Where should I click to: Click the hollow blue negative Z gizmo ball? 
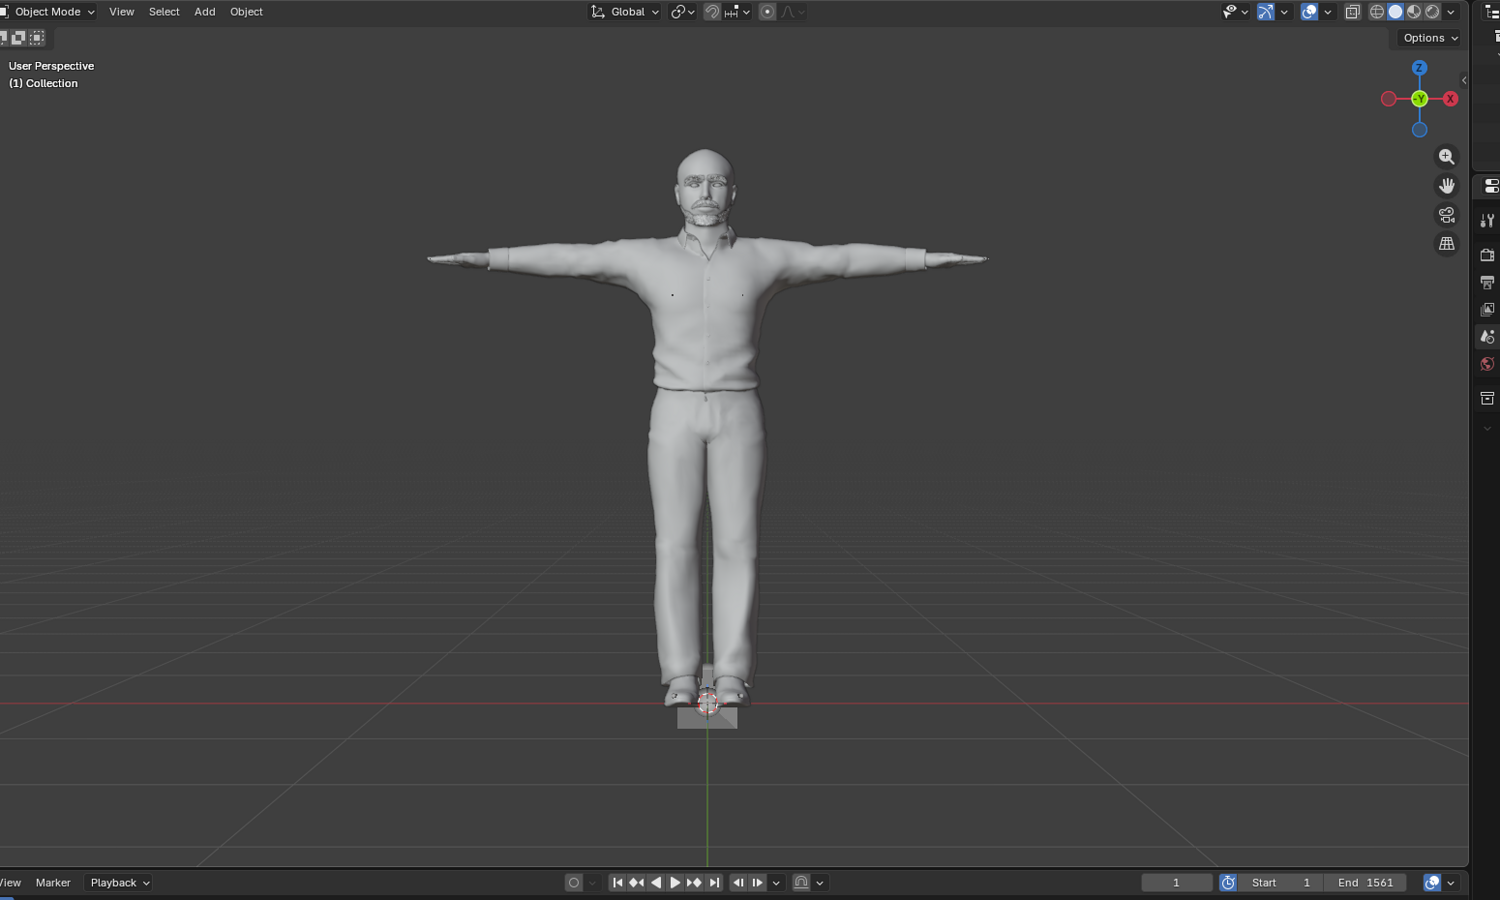point(1419,130)
